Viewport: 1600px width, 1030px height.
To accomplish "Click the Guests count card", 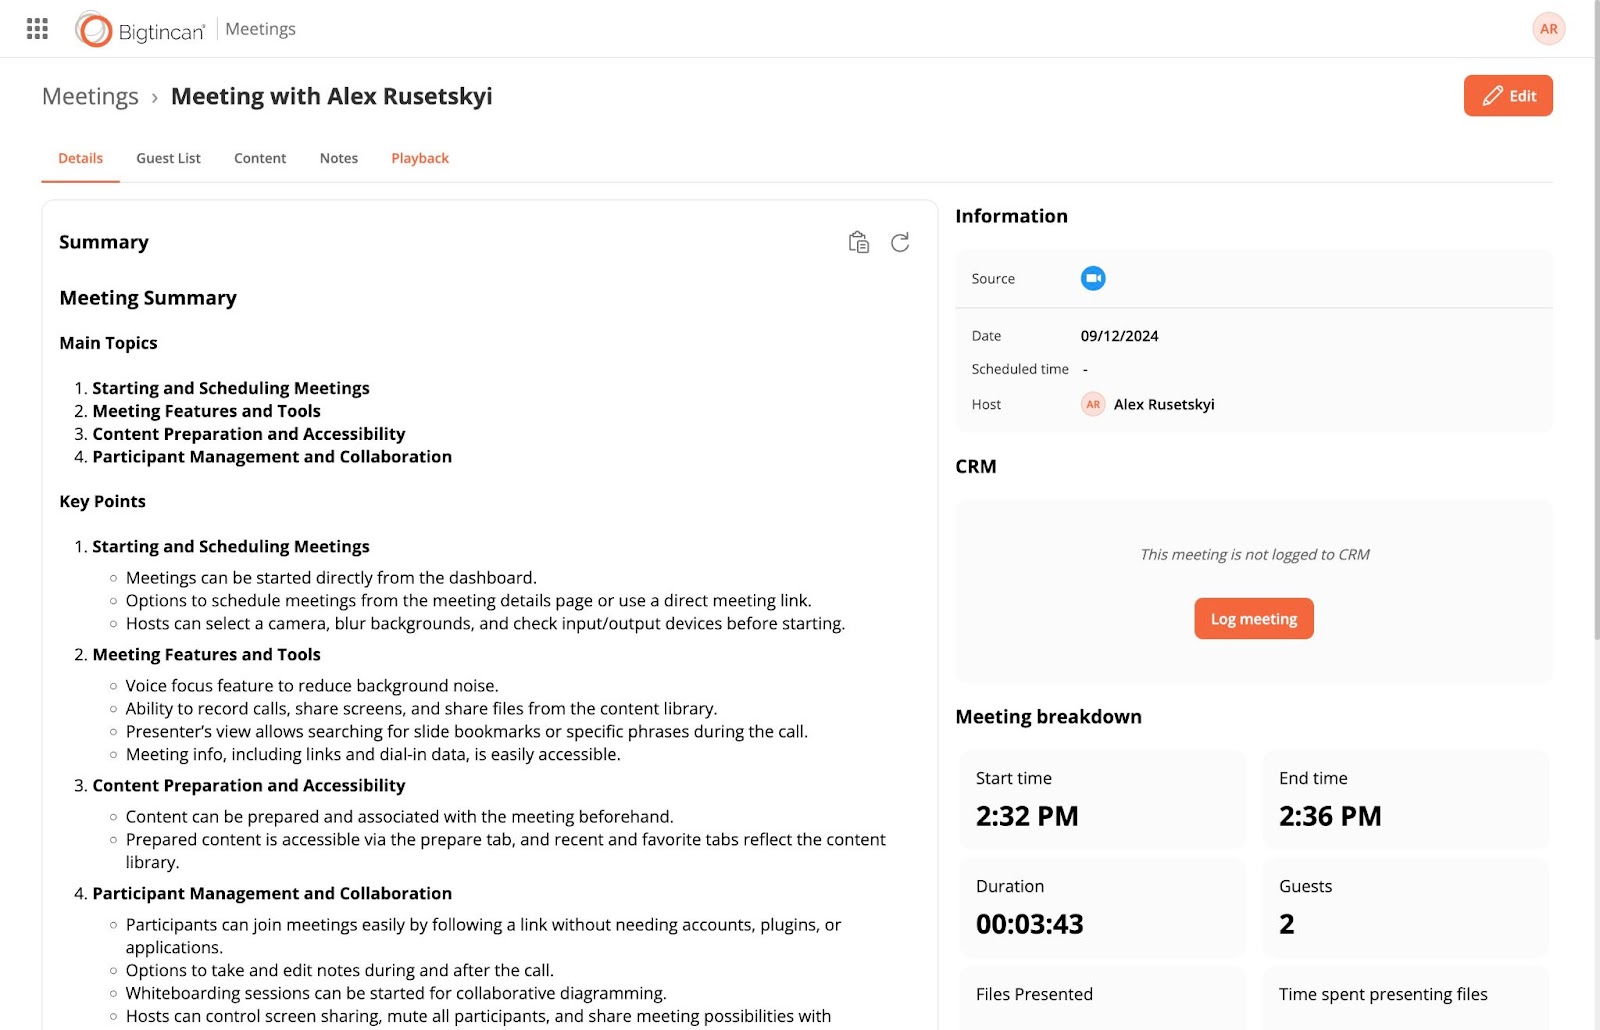I will [1405, 906].
